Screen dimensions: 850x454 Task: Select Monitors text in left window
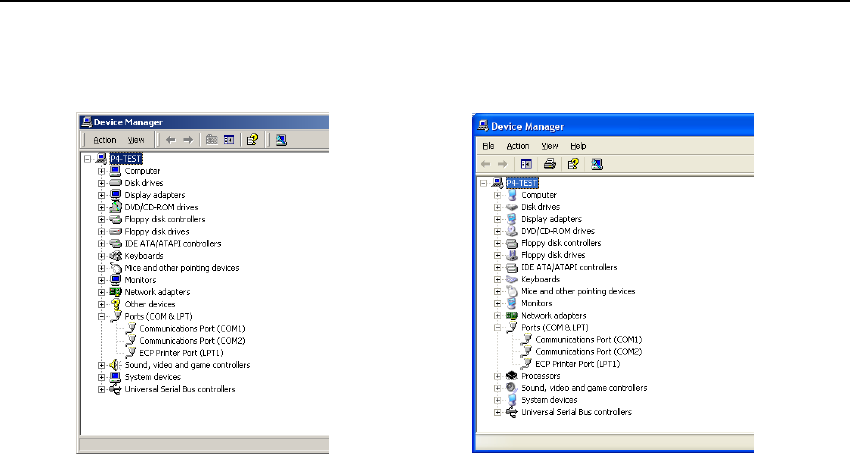point(140,280)
